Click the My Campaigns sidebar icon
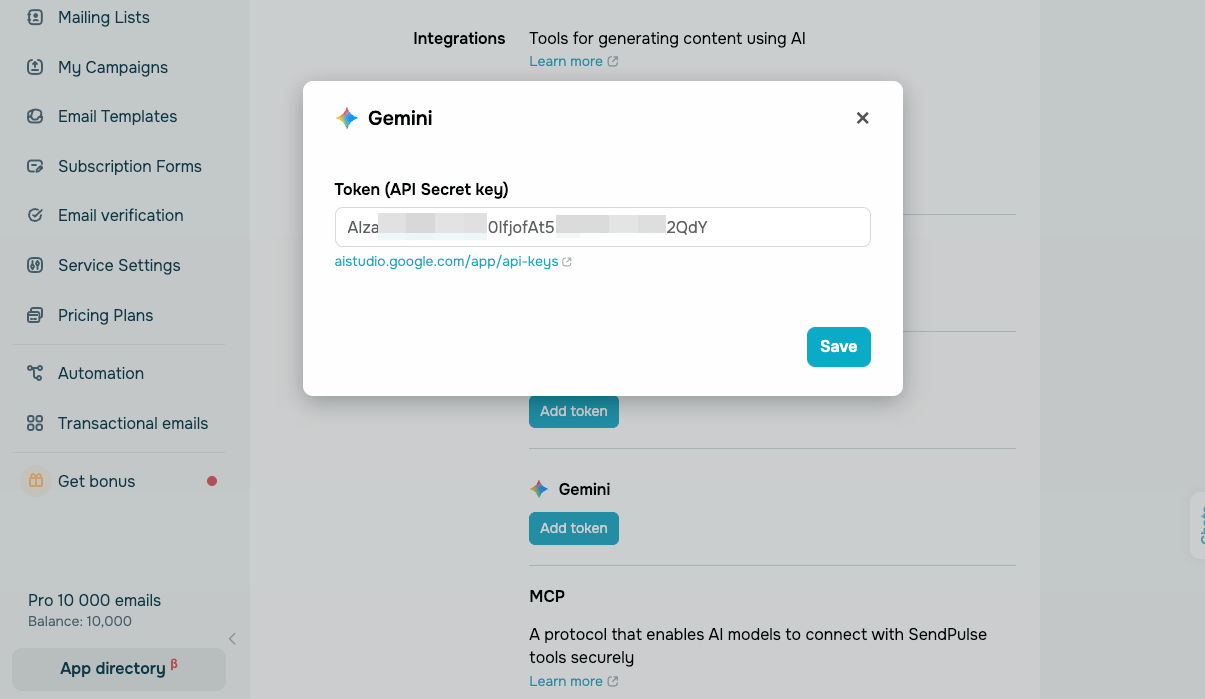Image resolution: width=1205 pixels, height=699 pixels. (x=35, y=67)
